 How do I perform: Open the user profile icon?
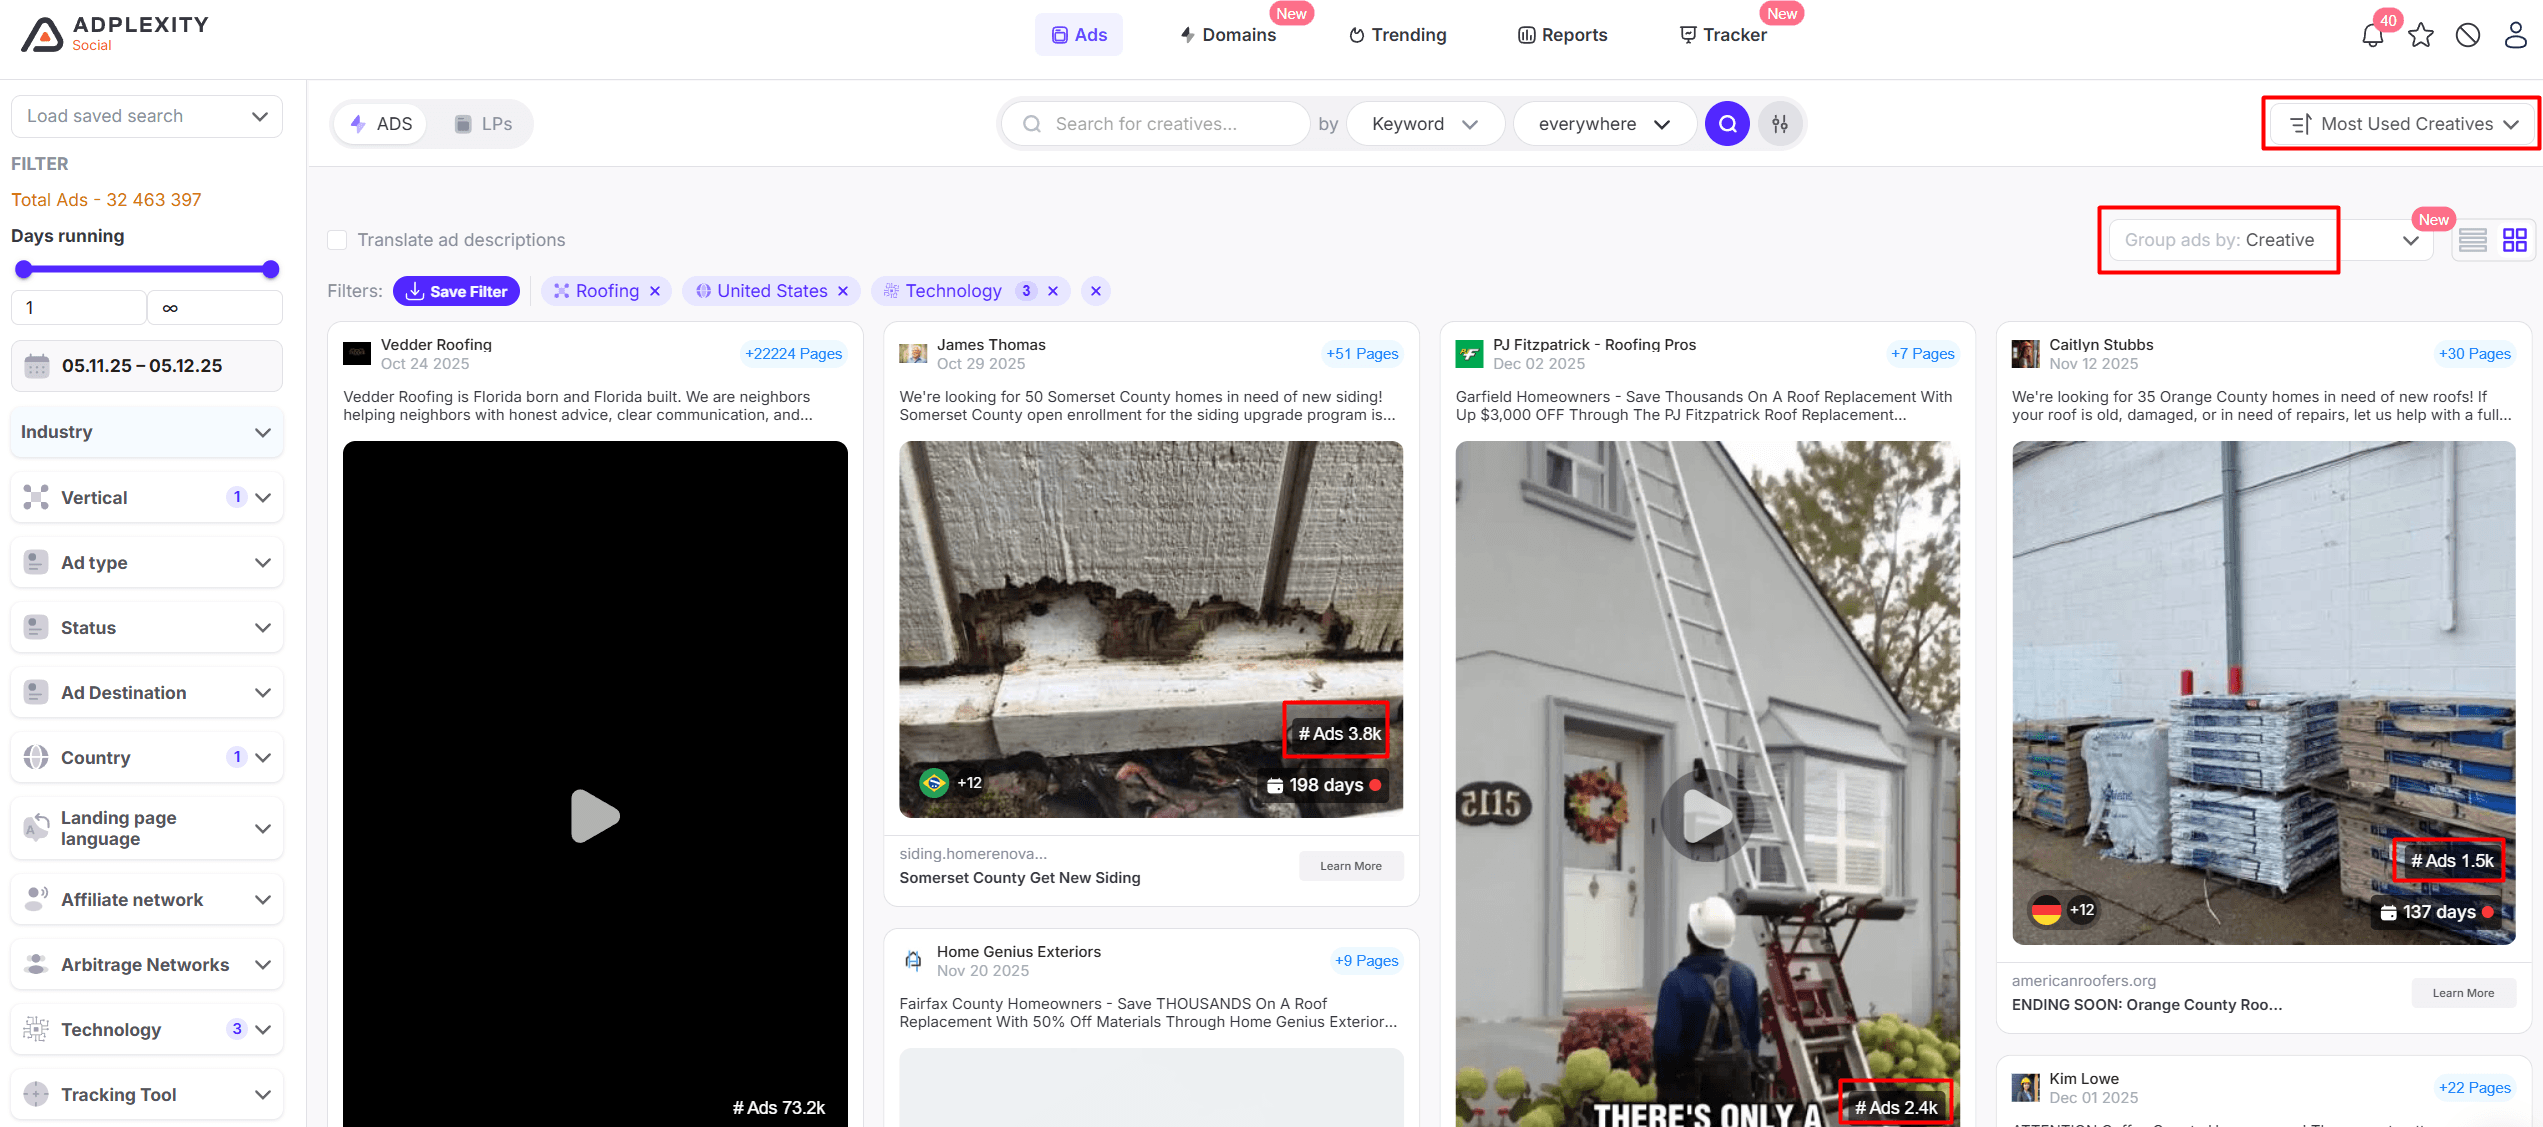[x=2515, y=36]
